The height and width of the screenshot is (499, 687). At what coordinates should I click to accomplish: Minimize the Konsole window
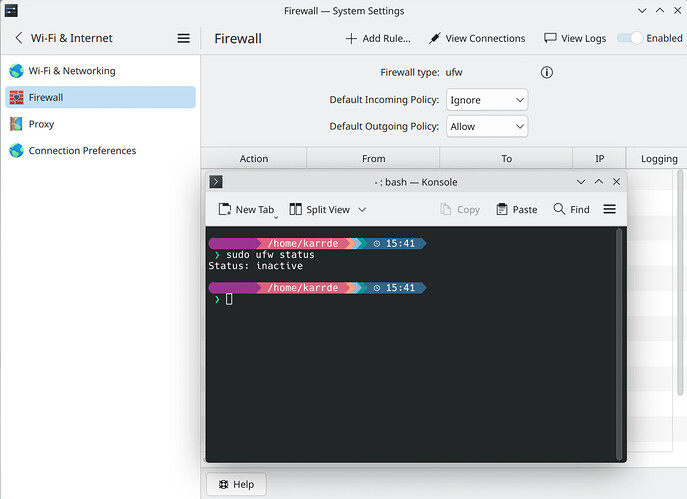click(581, 182)
